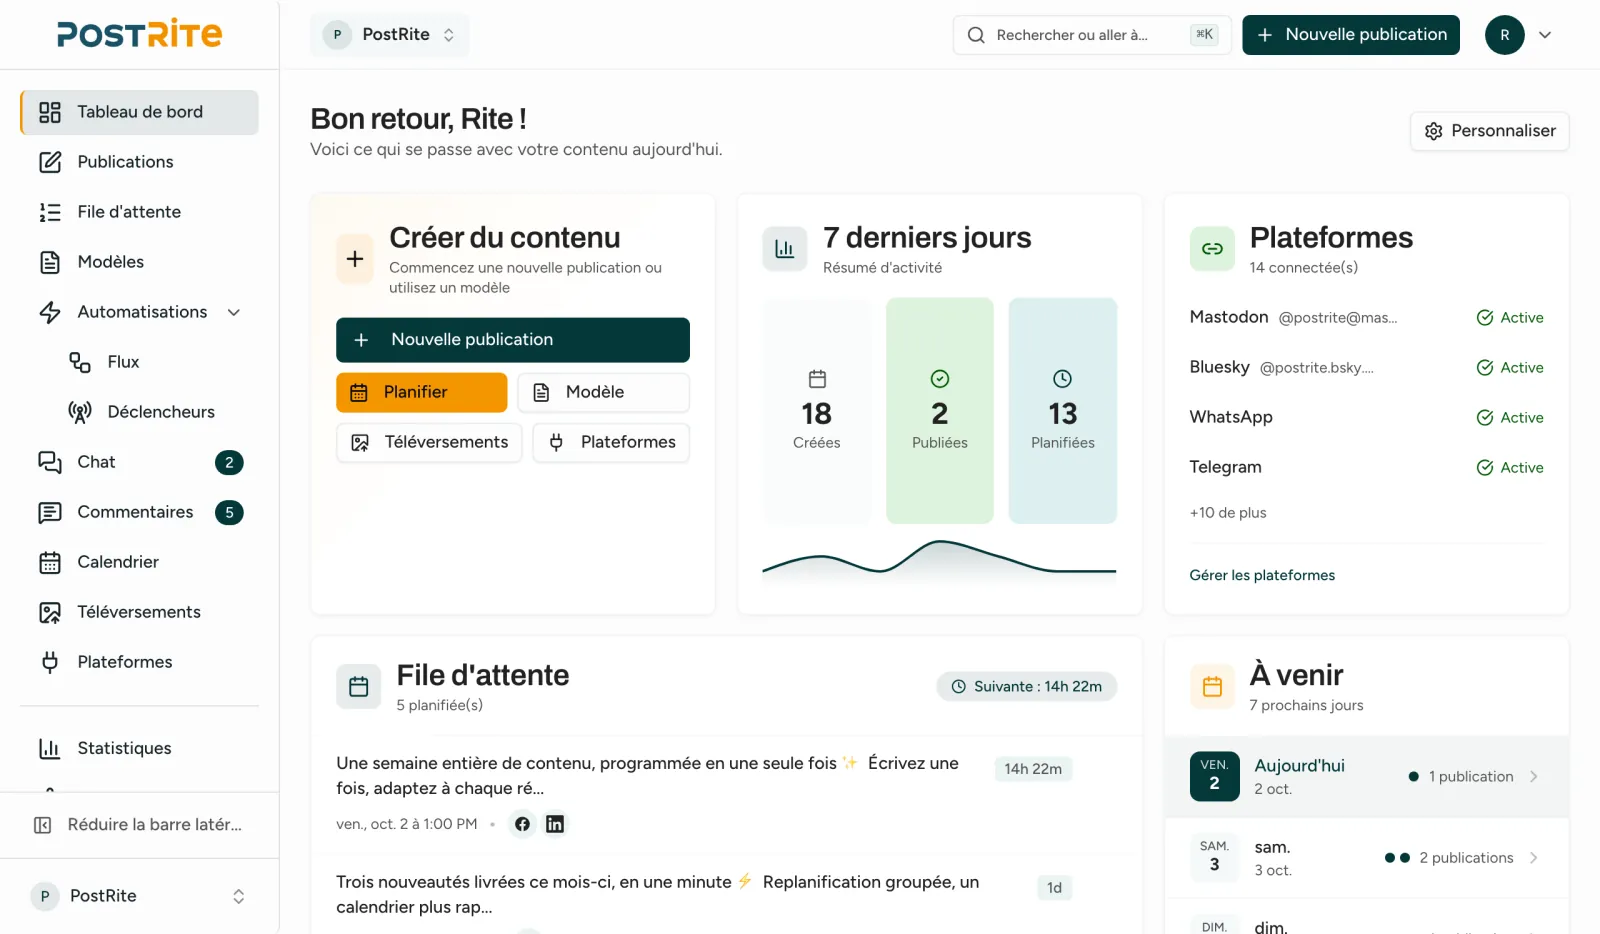Click the Créées calendar icon card
Viewport: 1600px width, 934px height.
coord(817,411)
